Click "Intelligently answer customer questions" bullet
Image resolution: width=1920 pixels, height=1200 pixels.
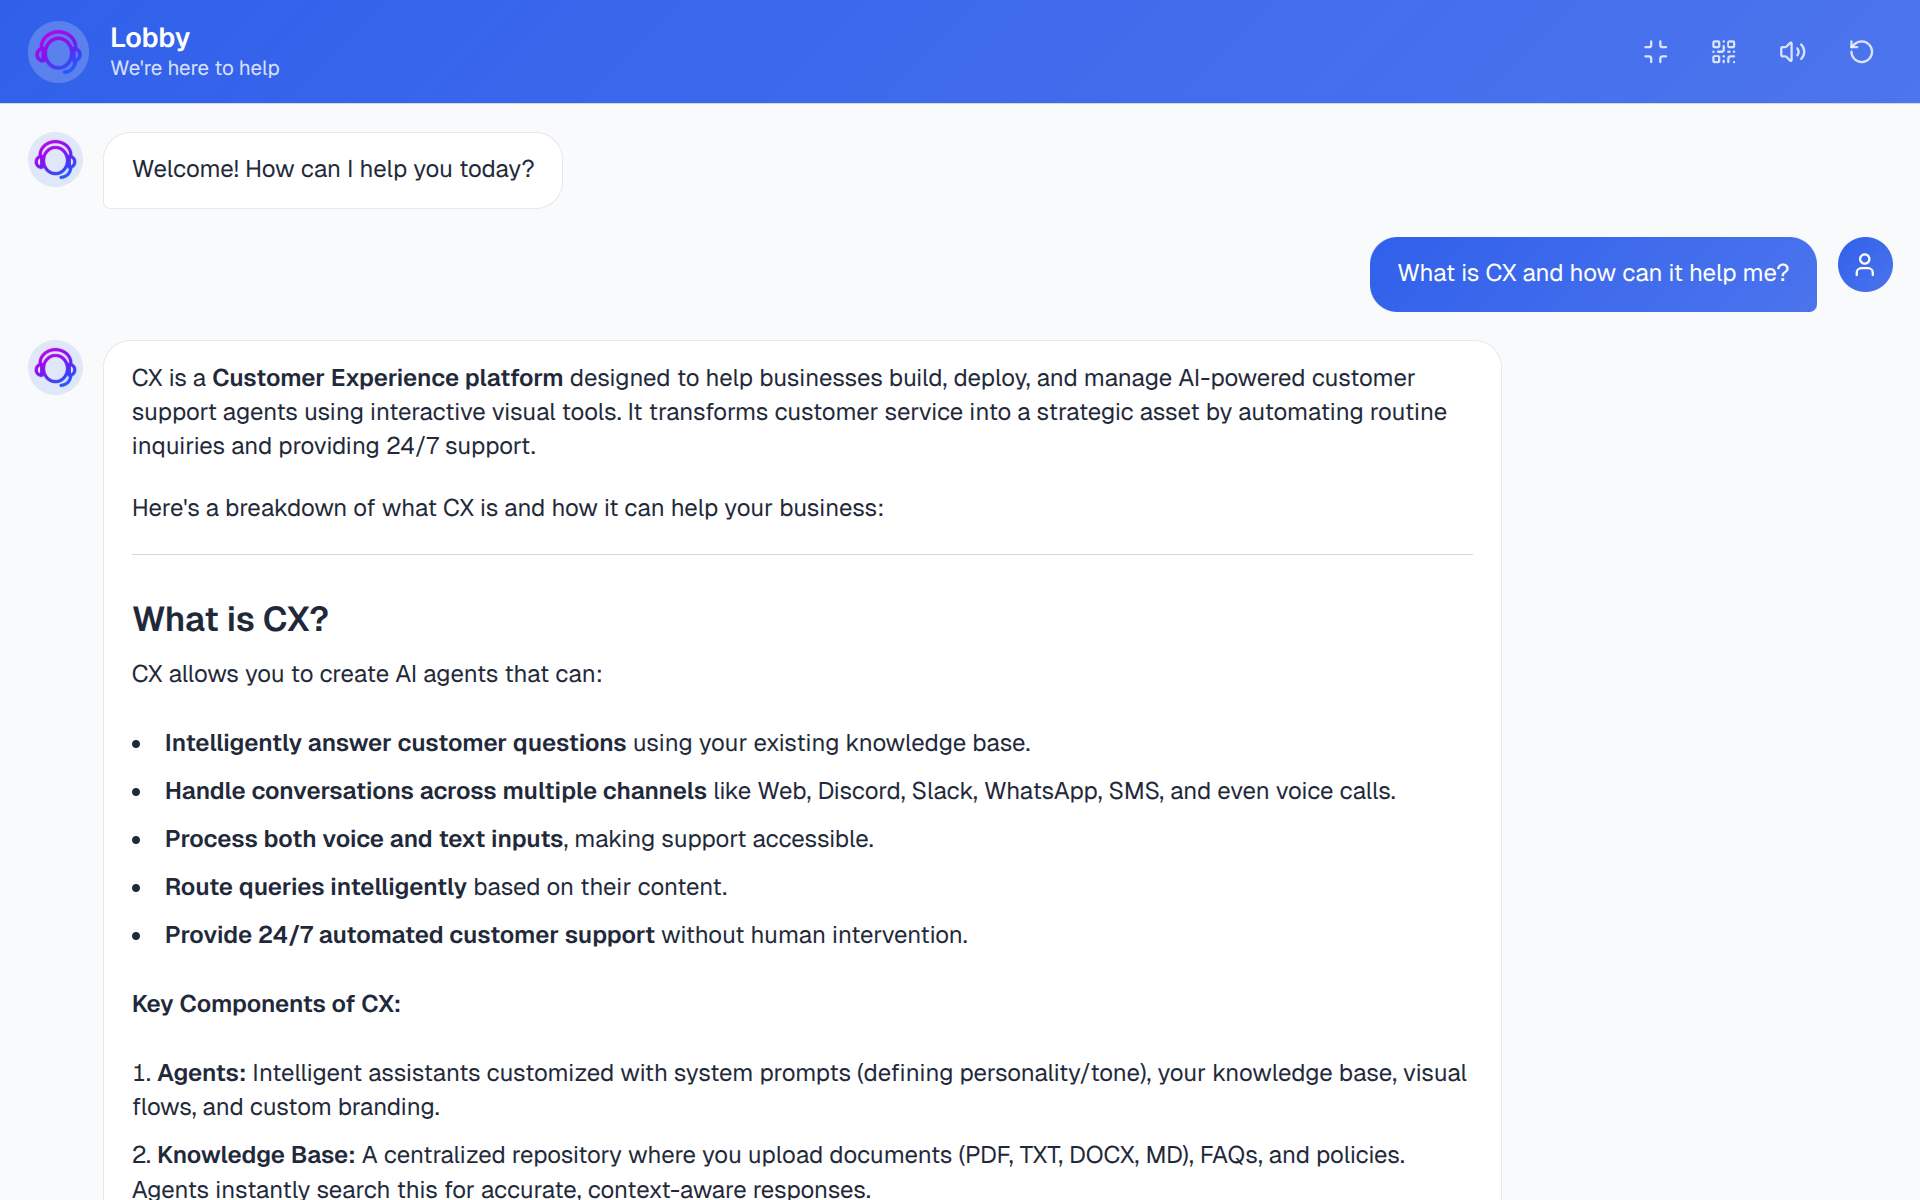pyautogui.click(x=395, y=743)
